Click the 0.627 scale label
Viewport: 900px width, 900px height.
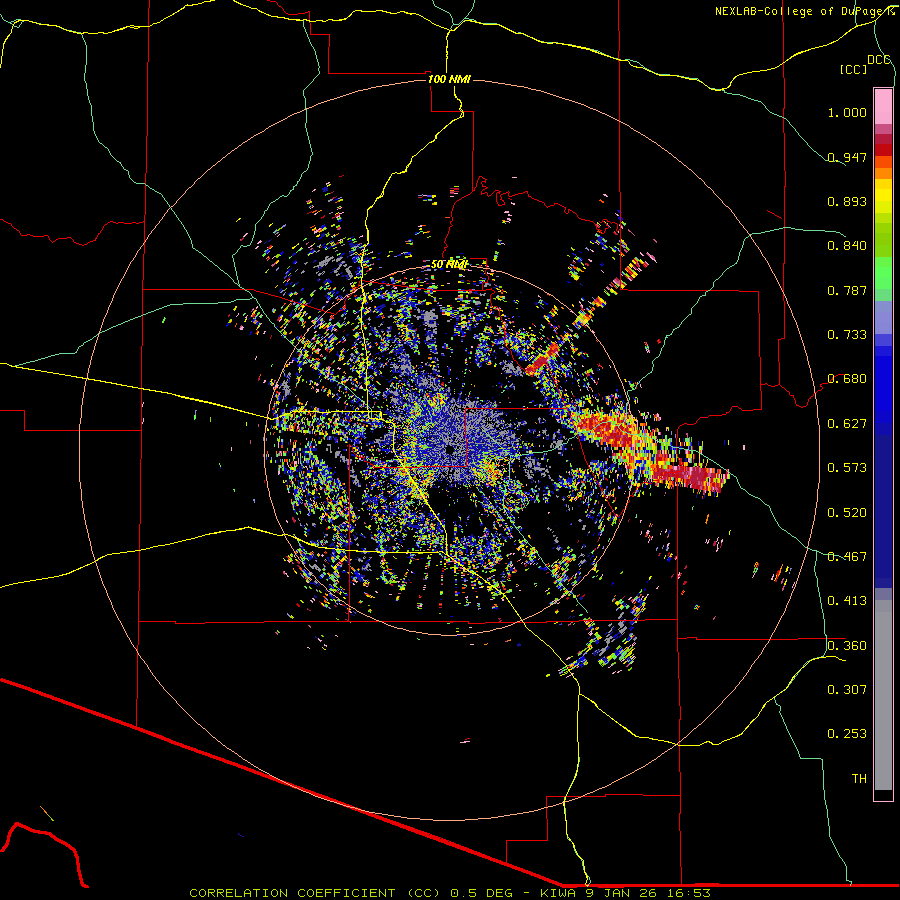click(847, 424)
